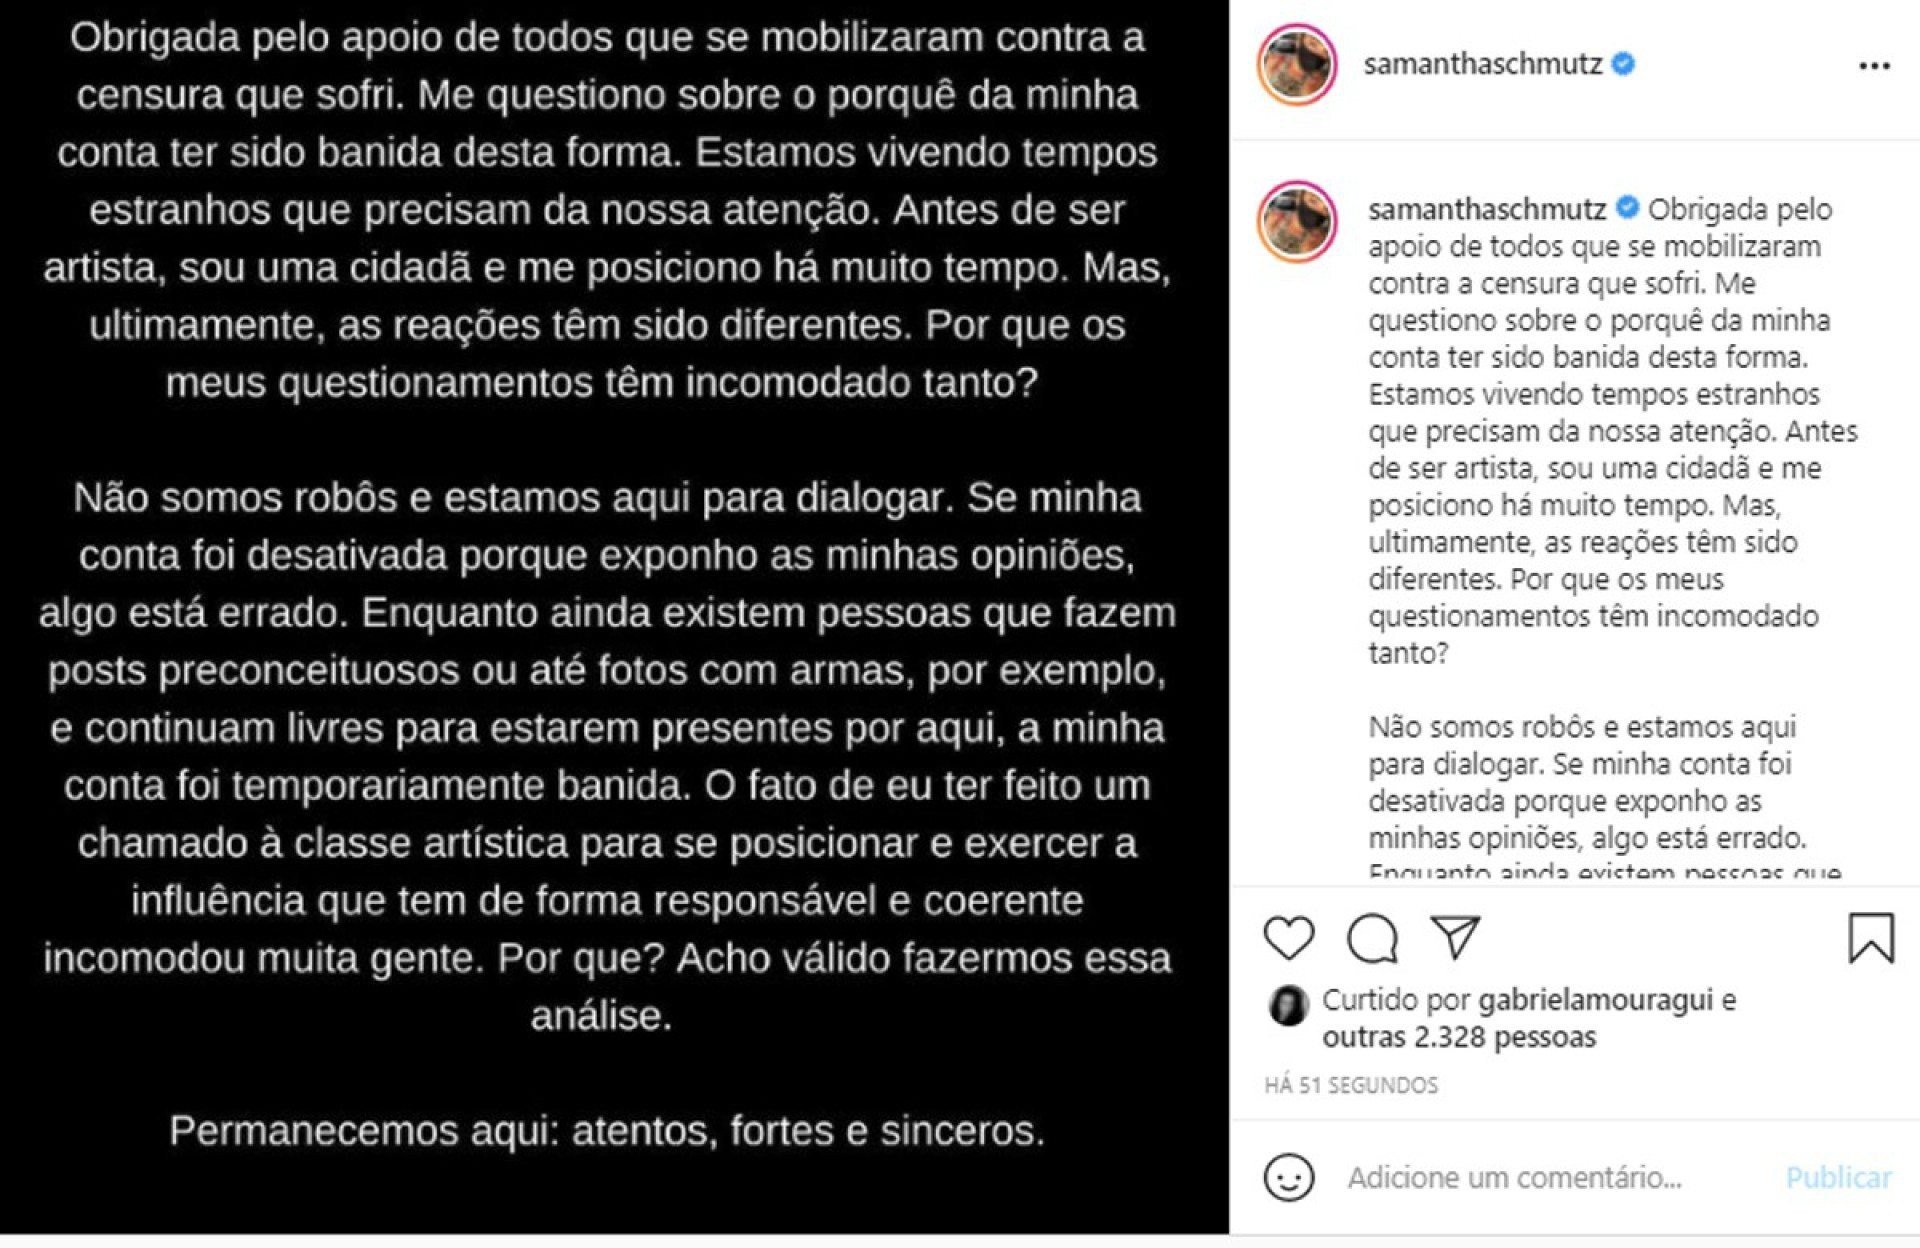The height and width of the screenshot is (1248, 1920).
Task: Click the verified badge in the caption
Action: [1628, 208]
